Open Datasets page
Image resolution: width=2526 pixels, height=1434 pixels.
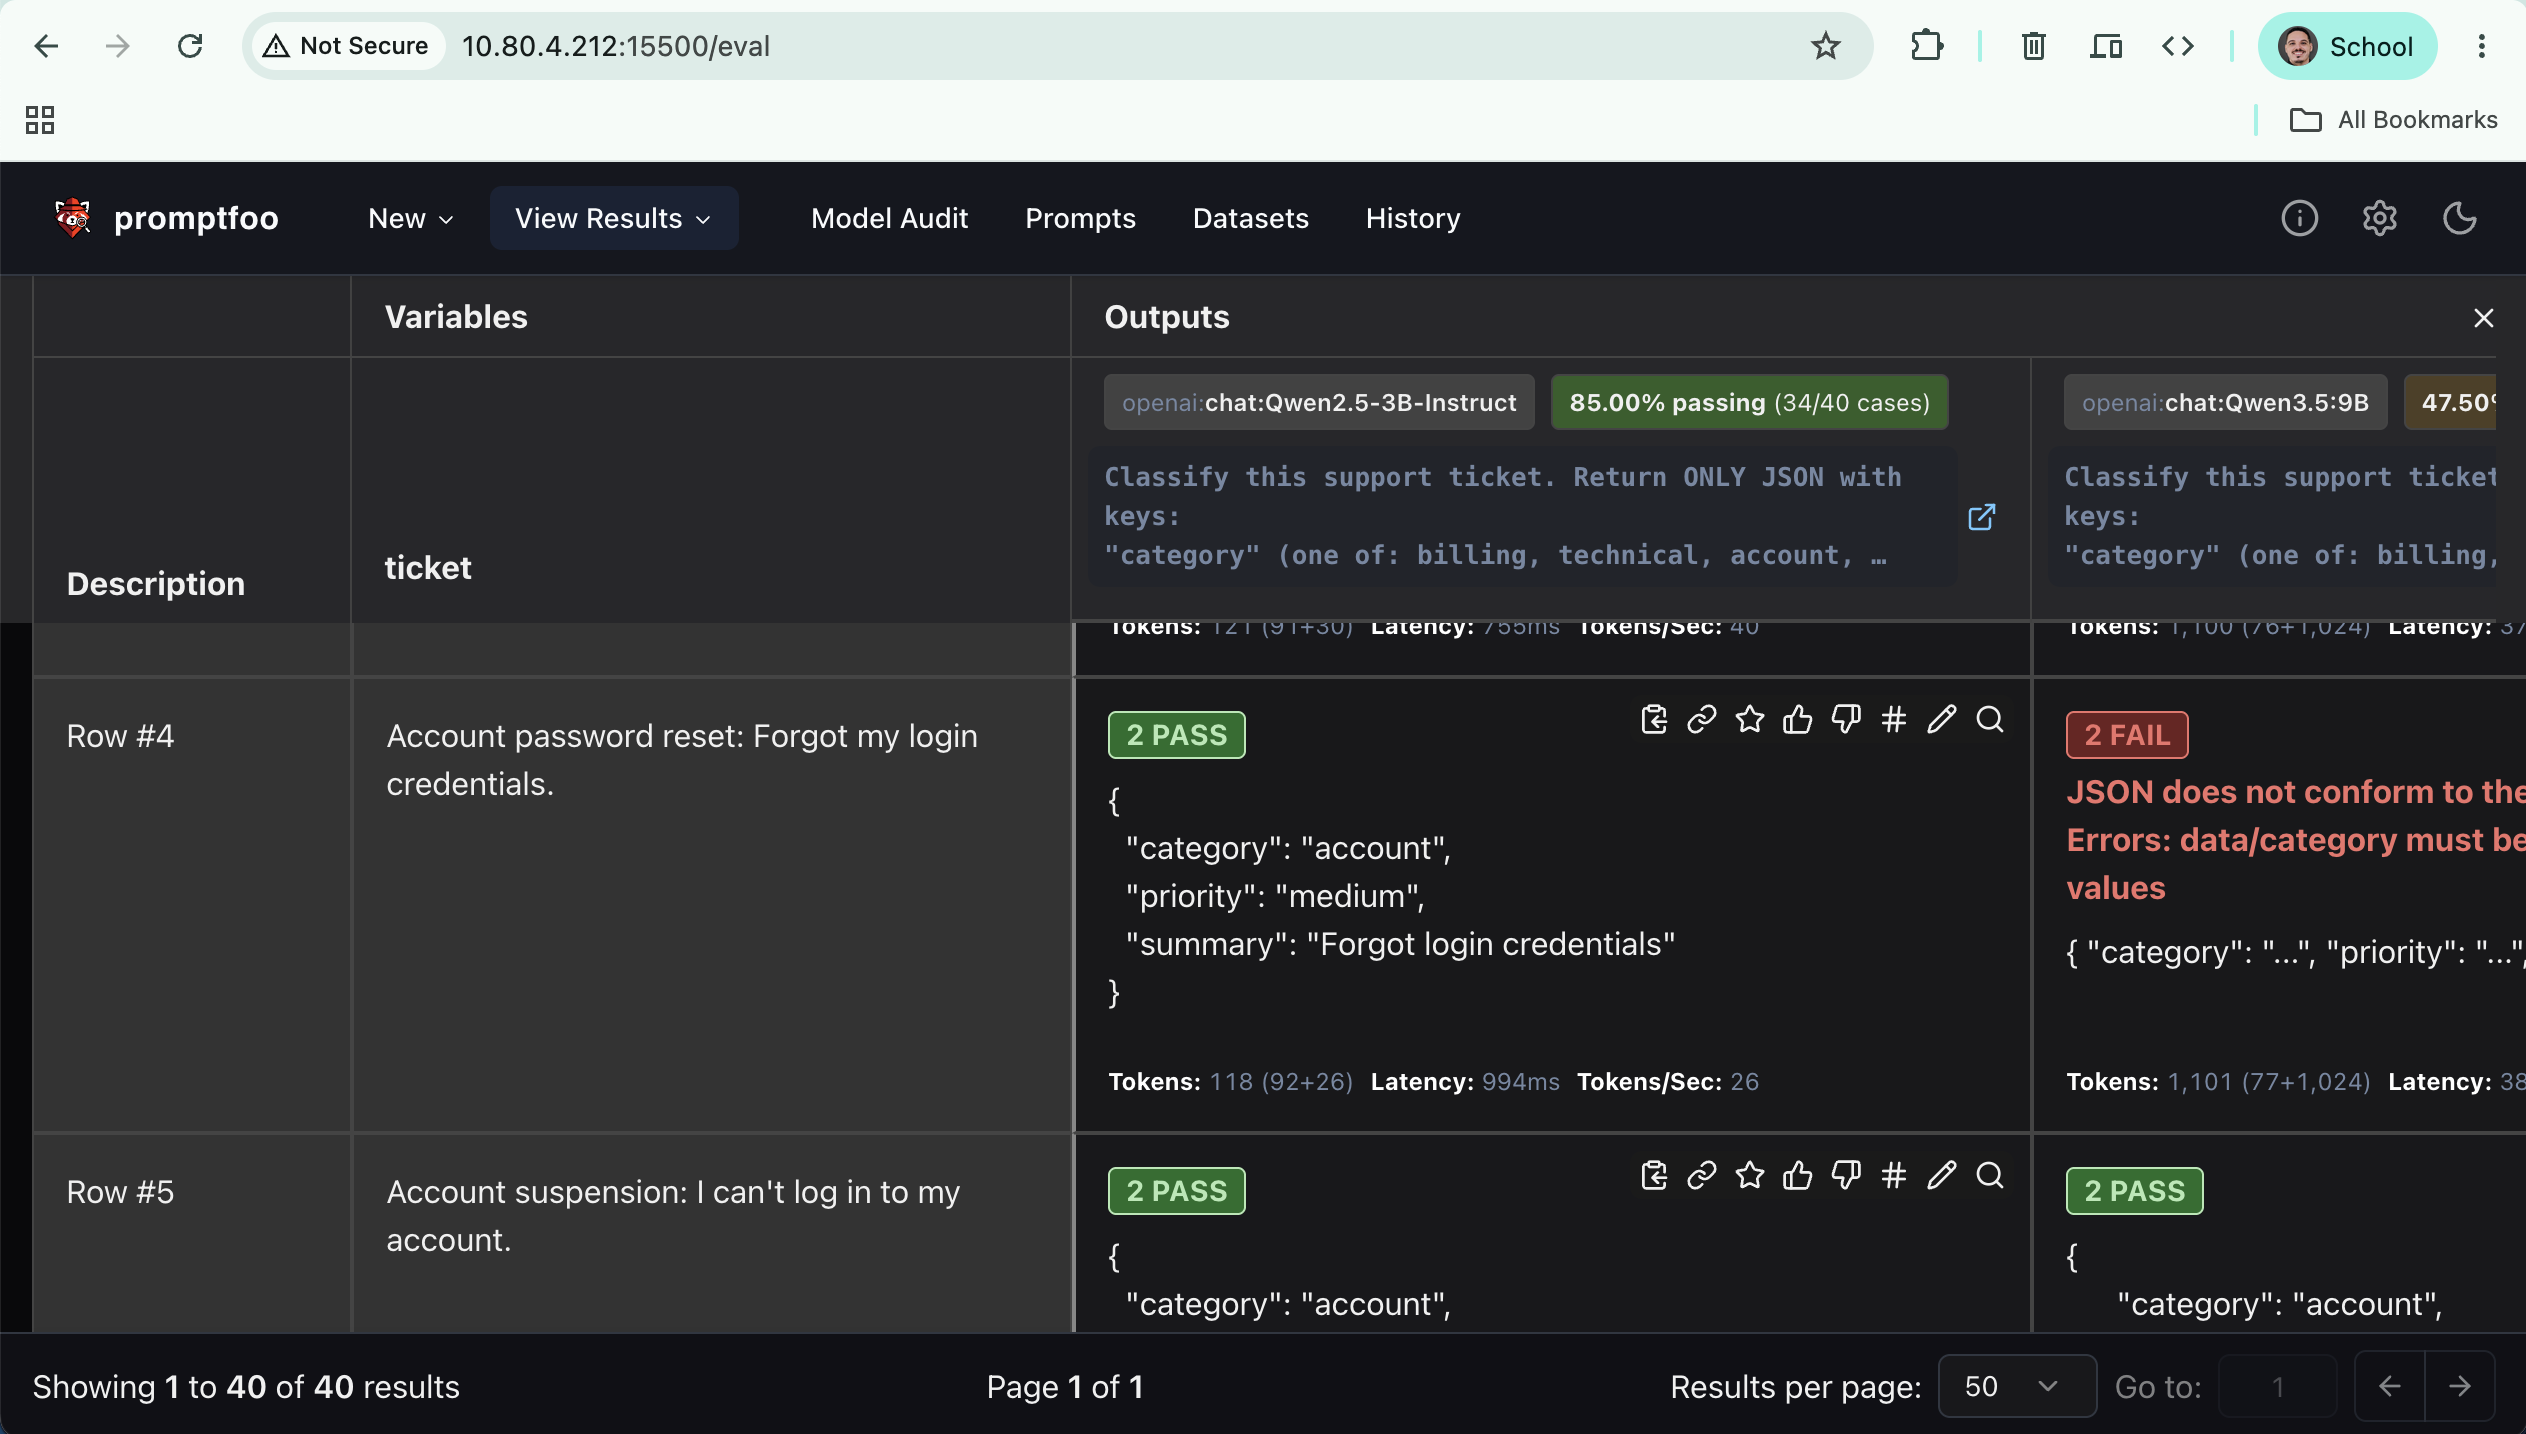1251,218
